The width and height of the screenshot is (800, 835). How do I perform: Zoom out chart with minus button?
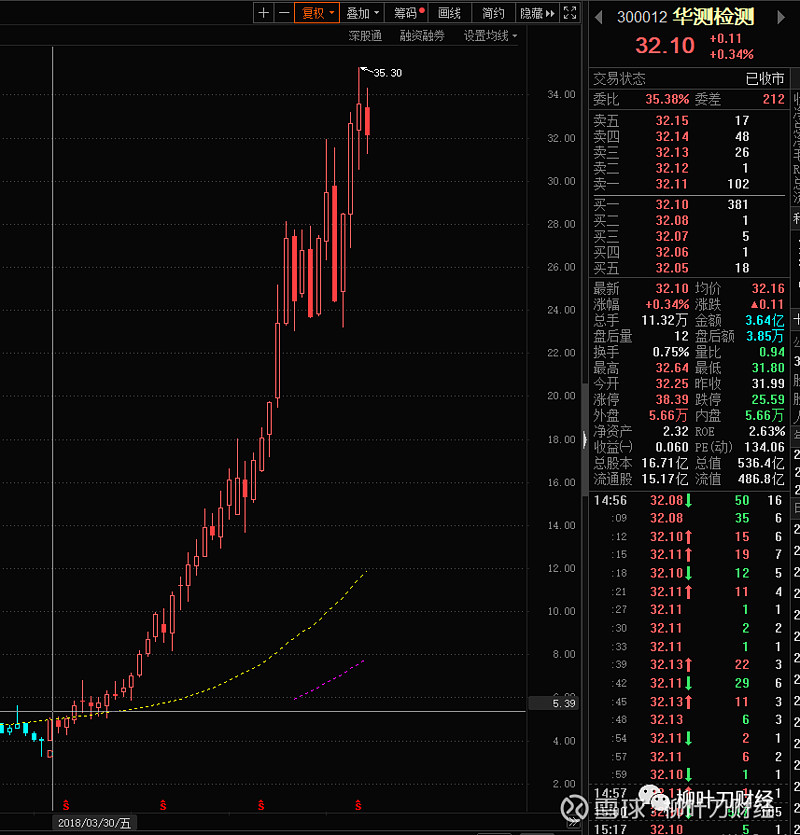pos(284,13)
